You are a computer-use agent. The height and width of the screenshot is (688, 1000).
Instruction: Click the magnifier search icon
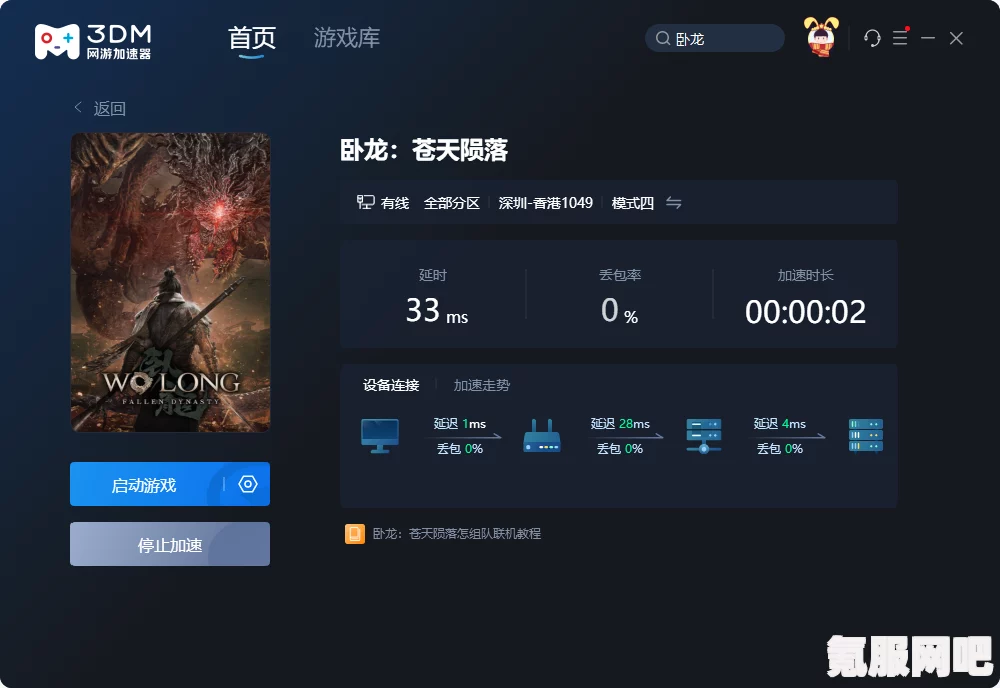click(x=663, y=38)
